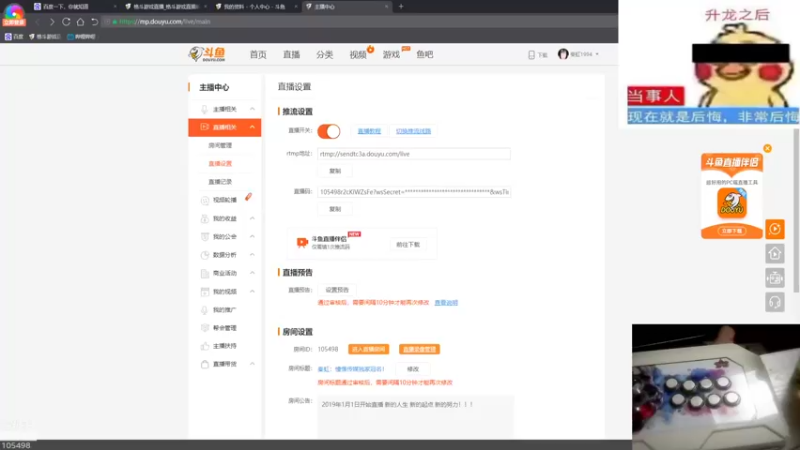800x450 pixels.
Task: Click the browser URL address bar
Action: (357, 21)
